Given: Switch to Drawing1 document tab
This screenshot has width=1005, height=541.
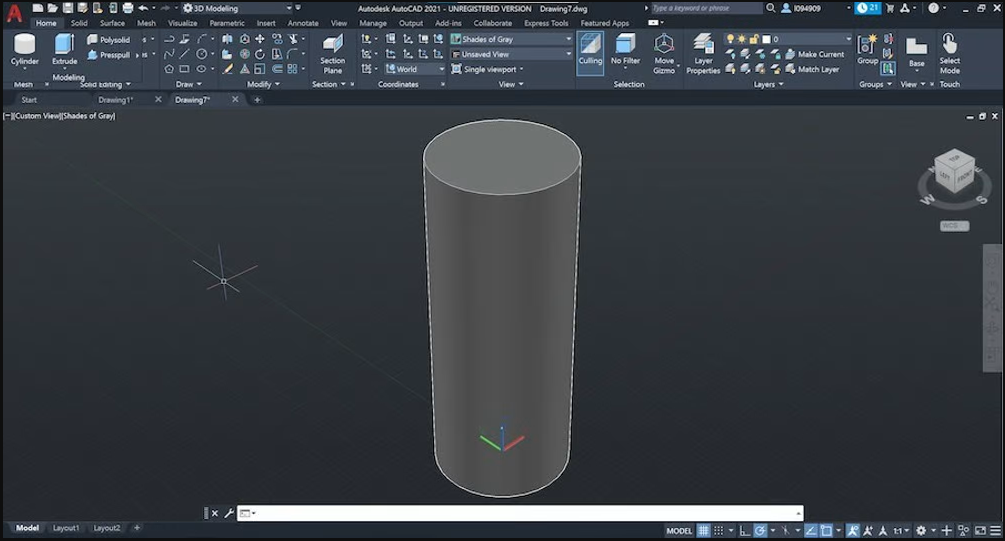Looking at the screenshot, I should (x=116, y=100).
